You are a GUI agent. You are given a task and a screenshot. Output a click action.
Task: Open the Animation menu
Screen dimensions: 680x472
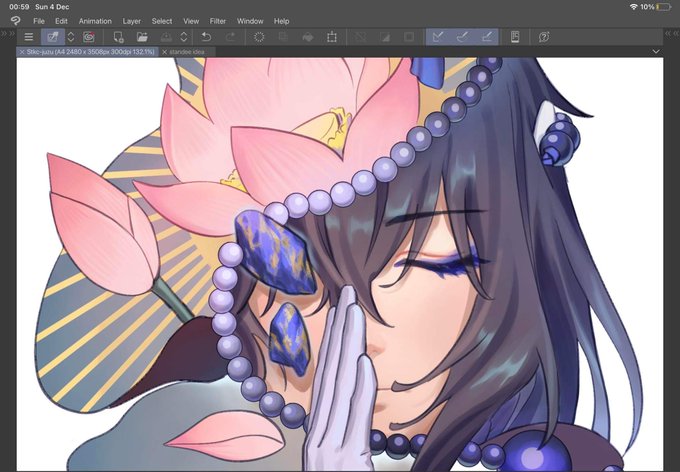point(95,21)
